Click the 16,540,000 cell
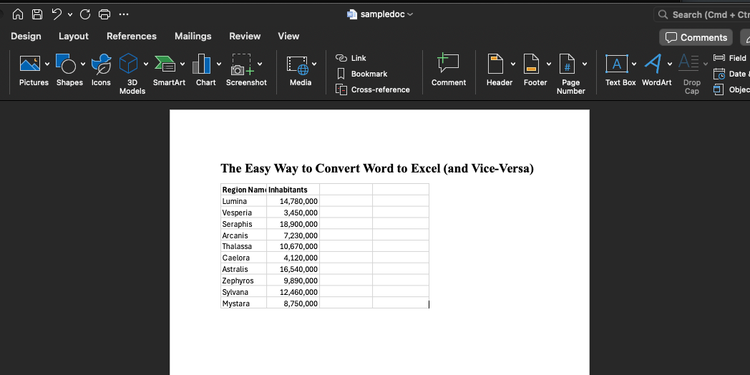 (293, 269)
